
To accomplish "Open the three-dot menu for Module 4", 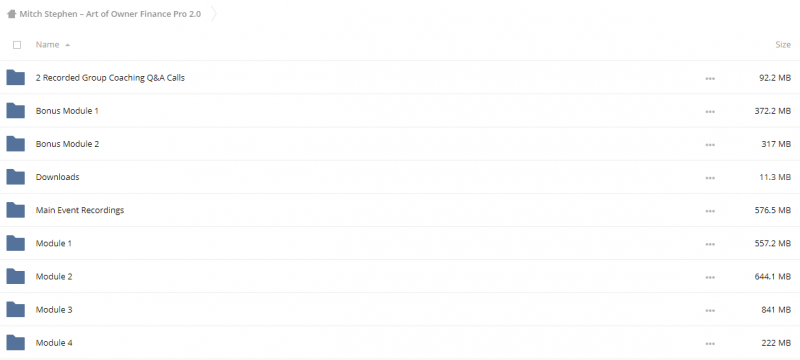I will click(x=710, y=344).
